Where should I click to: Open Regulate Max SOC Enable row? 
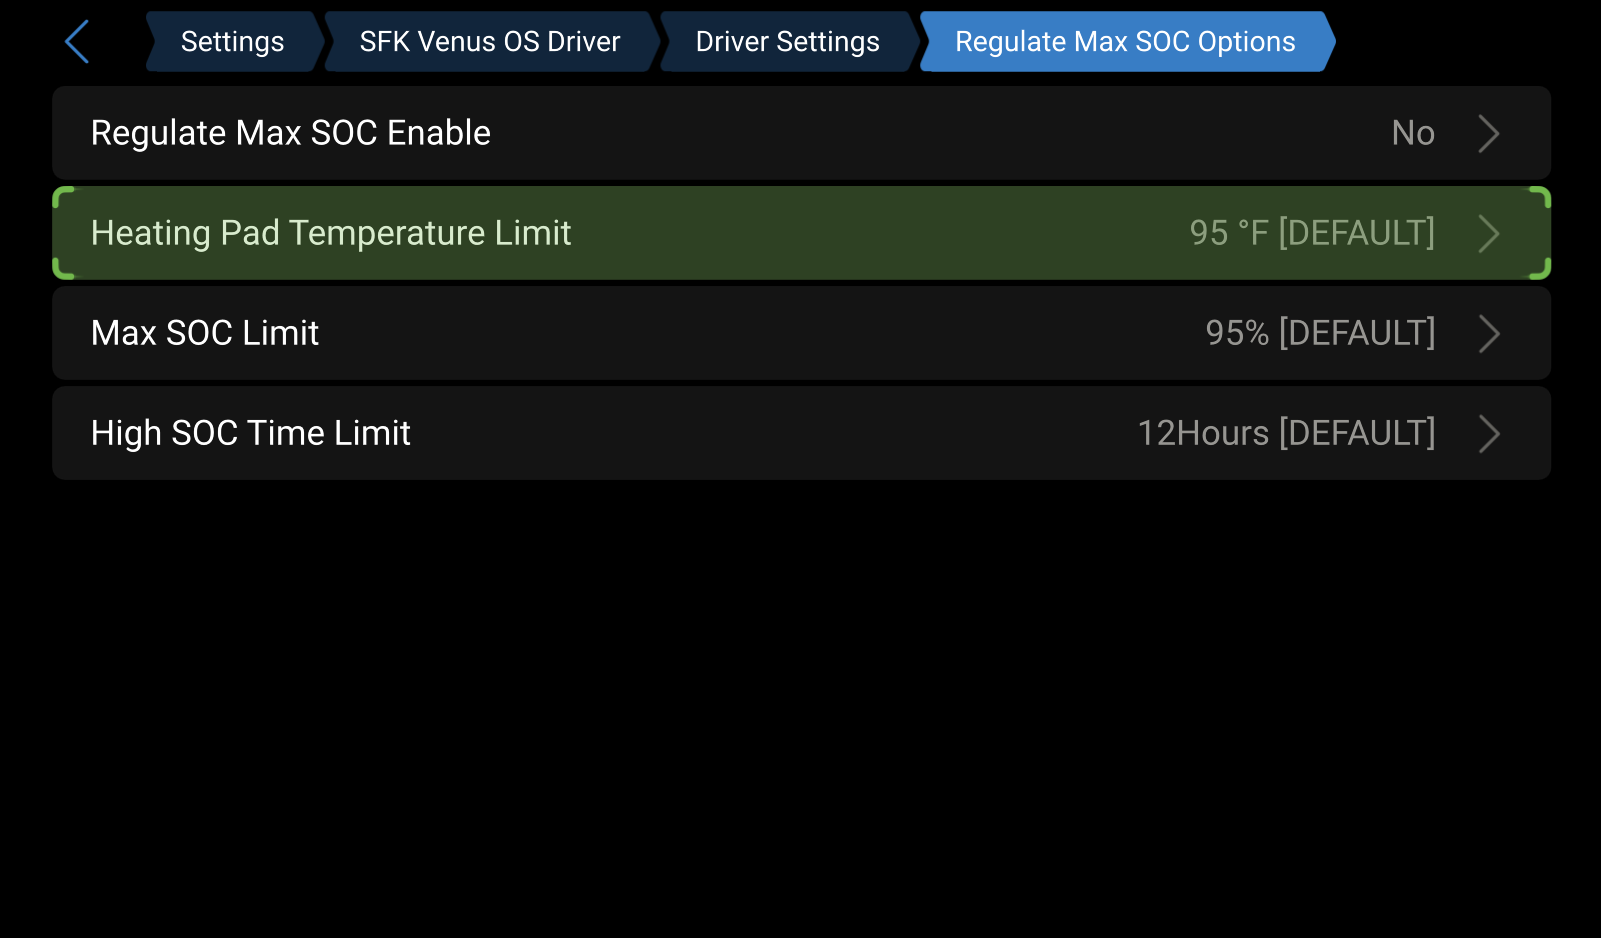801,133
